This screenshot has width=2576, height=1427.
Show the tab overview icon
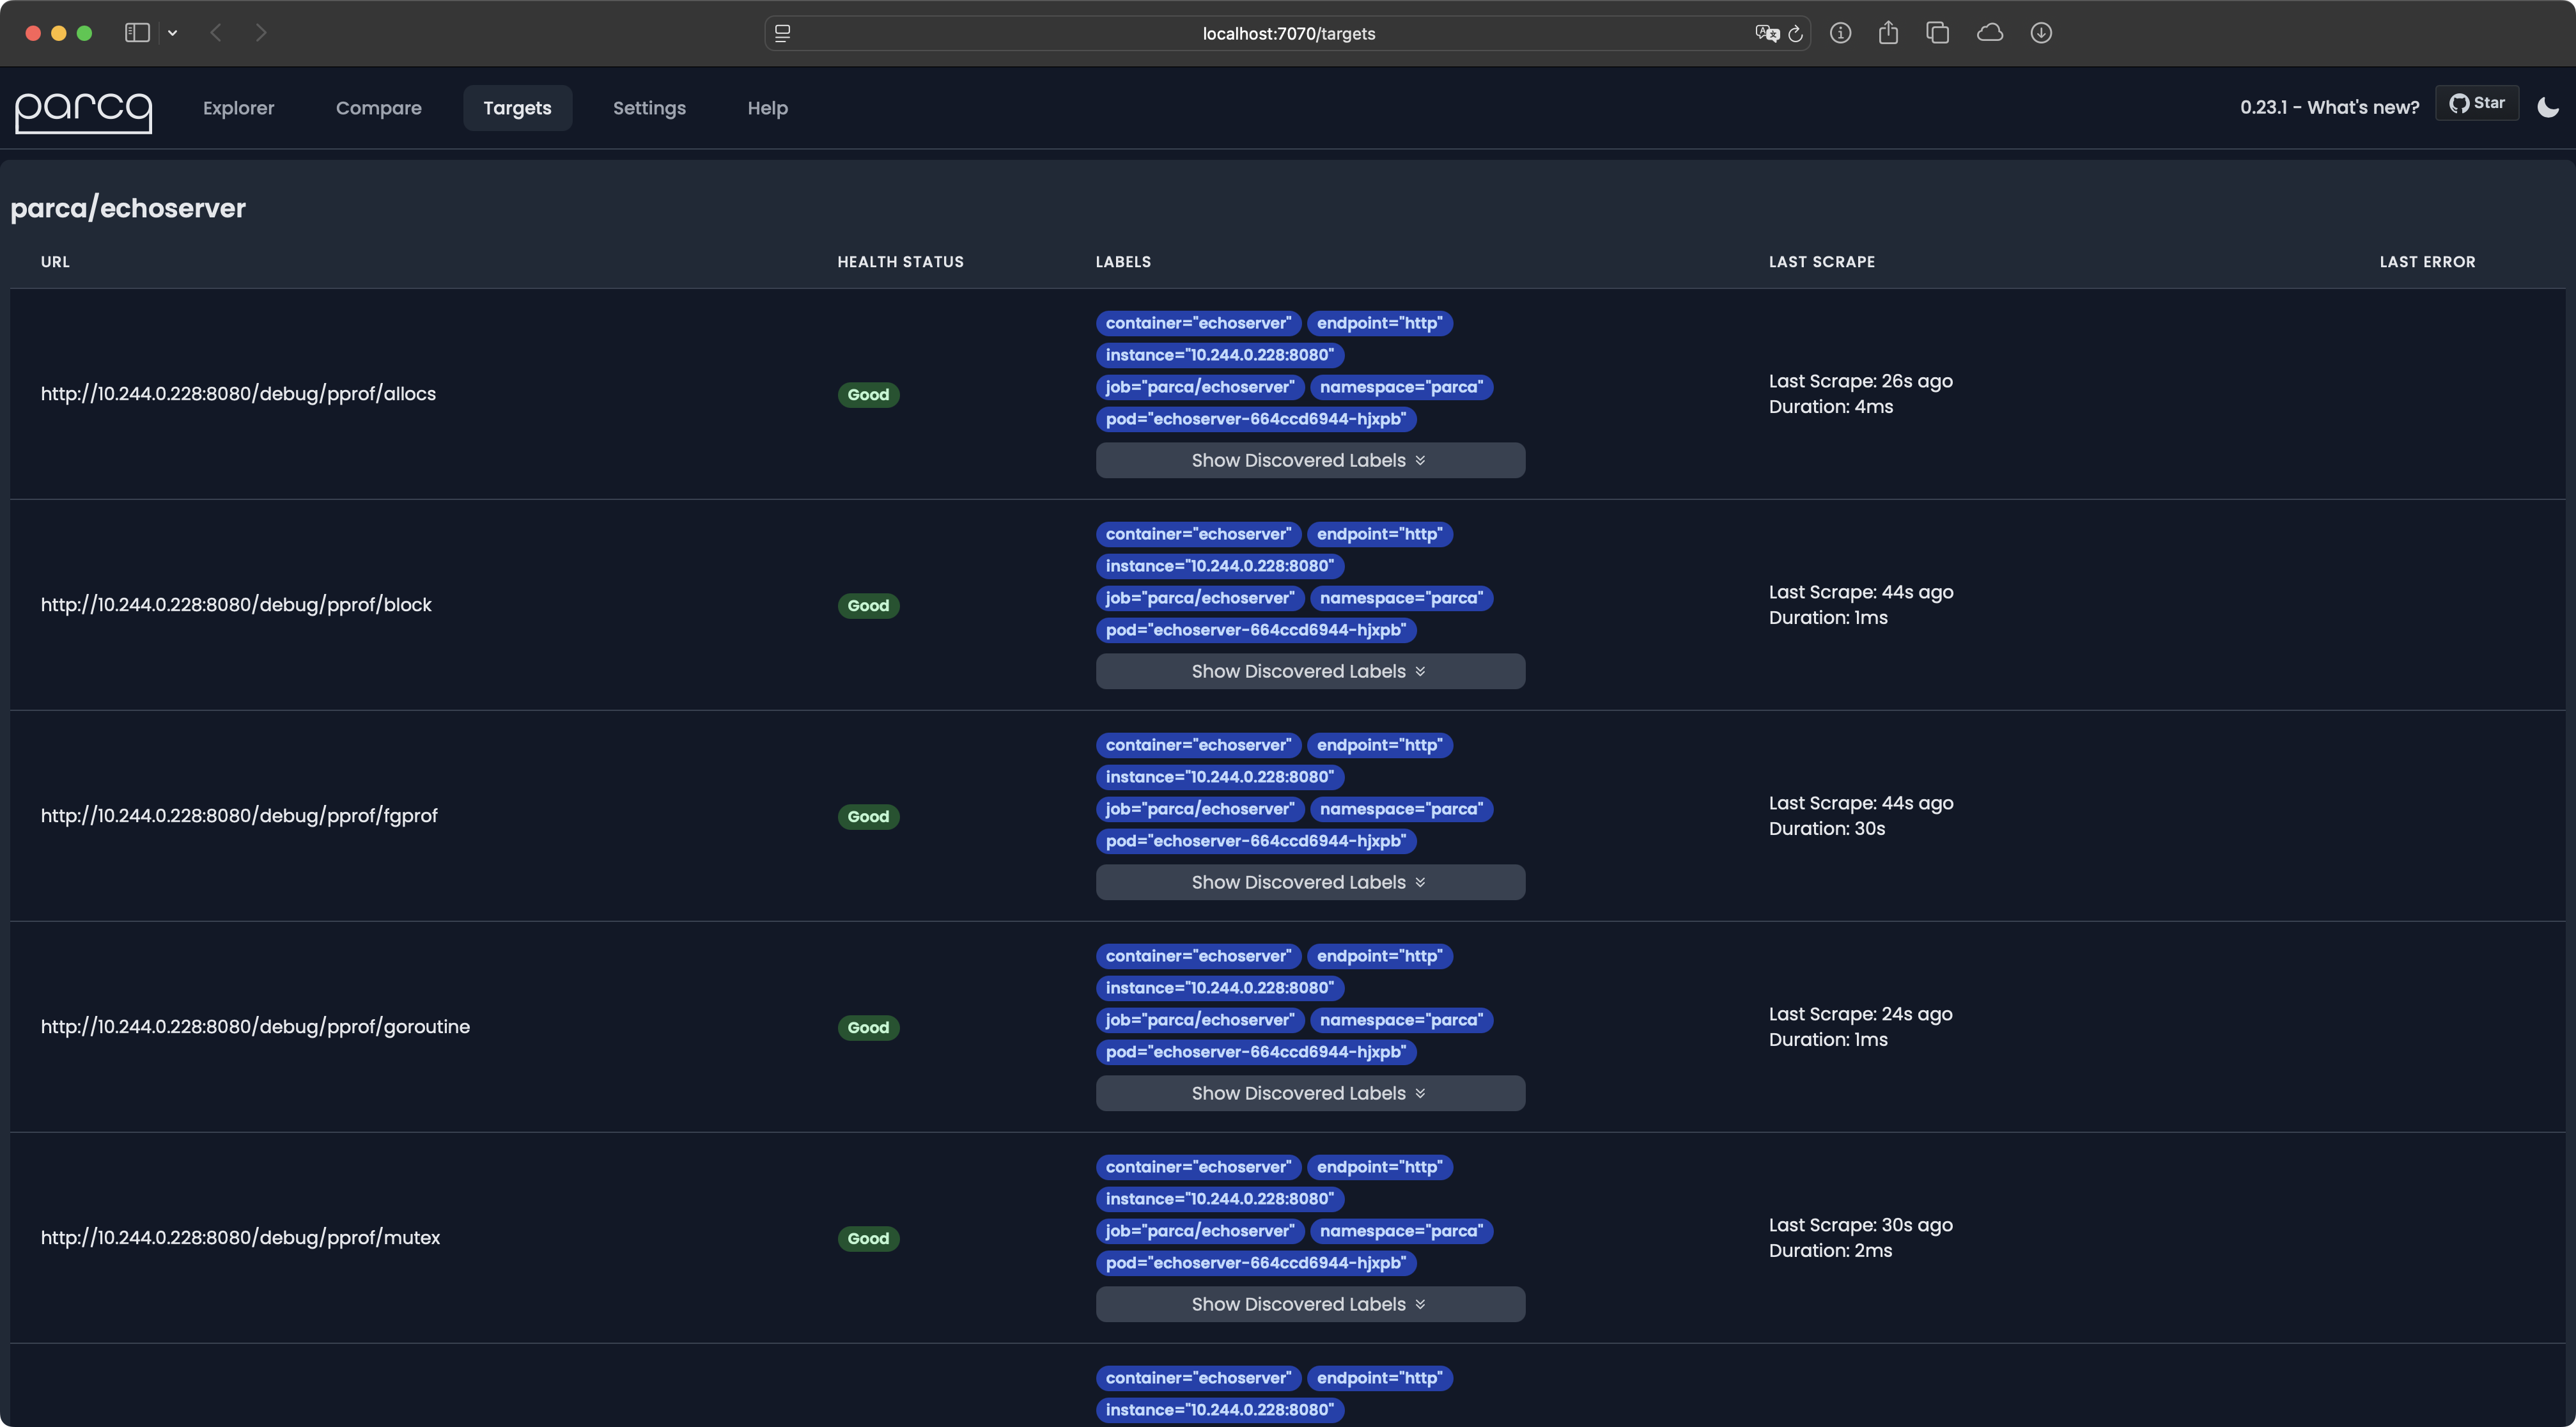(1937, 33)
